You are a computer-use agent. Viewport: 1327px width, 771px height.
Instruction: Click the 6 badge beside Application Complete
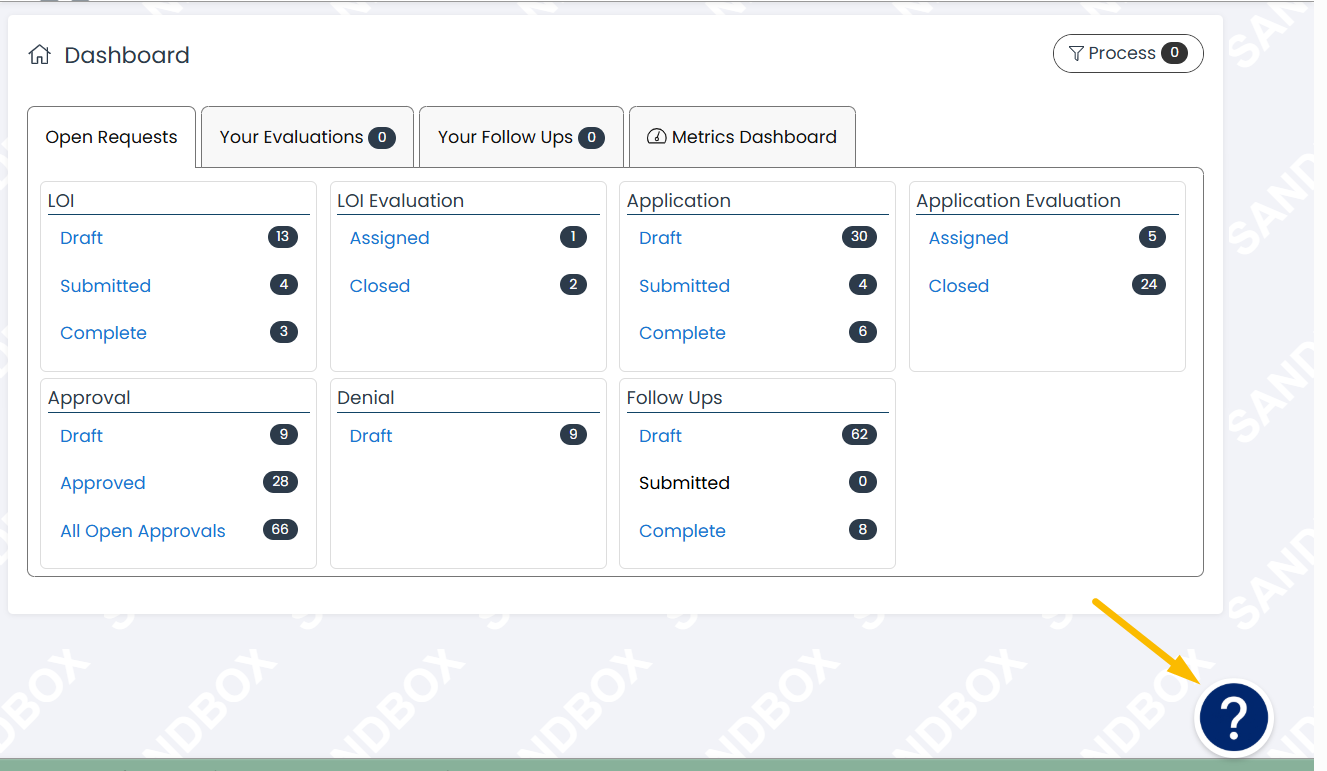click(863, 332)
